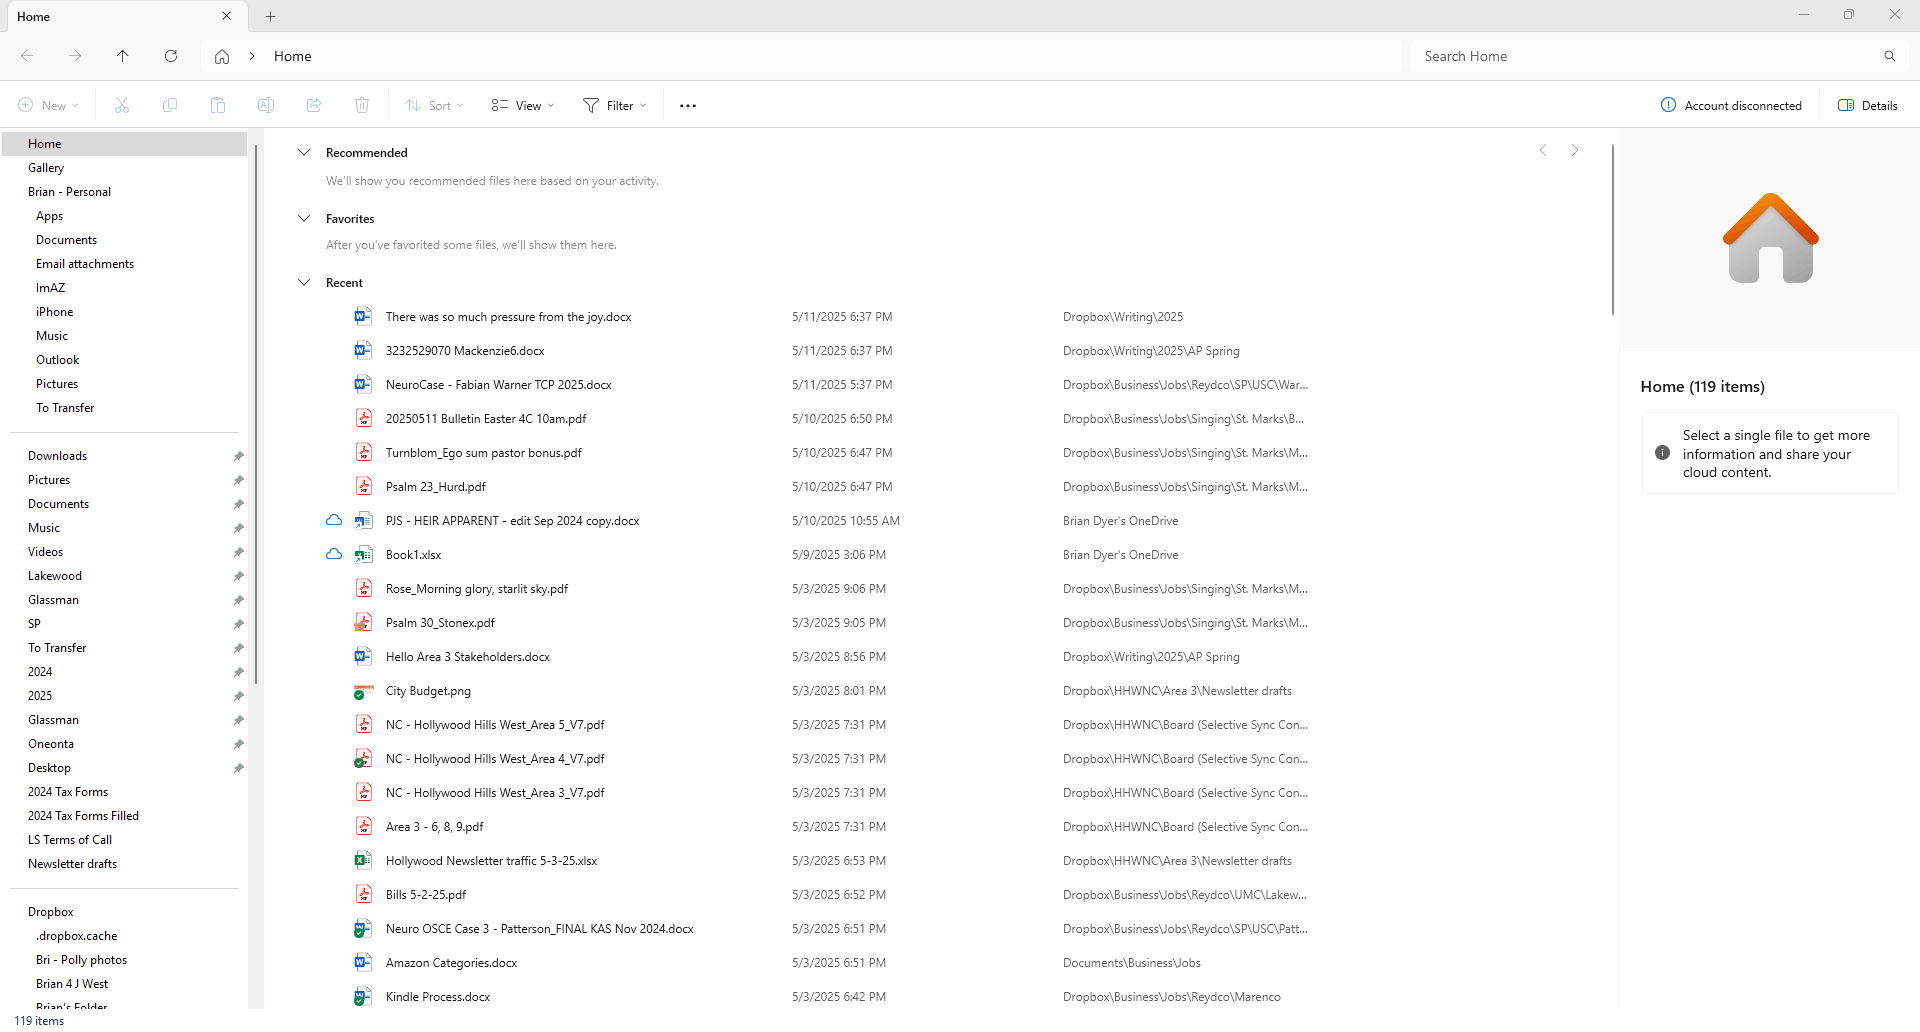
Task: Click the Rename icon on the toolbar
Action: click(266, 105)
